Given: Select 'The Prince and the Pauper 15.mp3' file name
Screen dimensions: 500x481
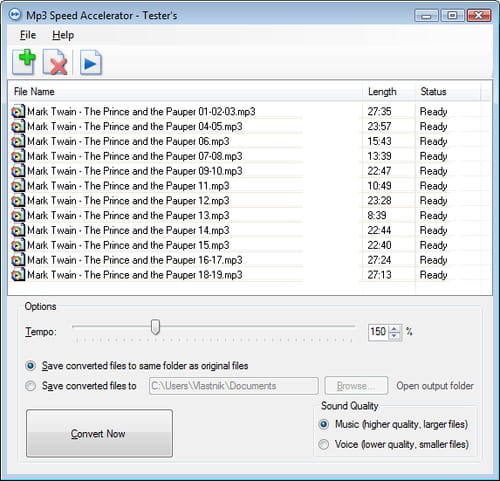Looking at the screenshot, I should 128,245.
